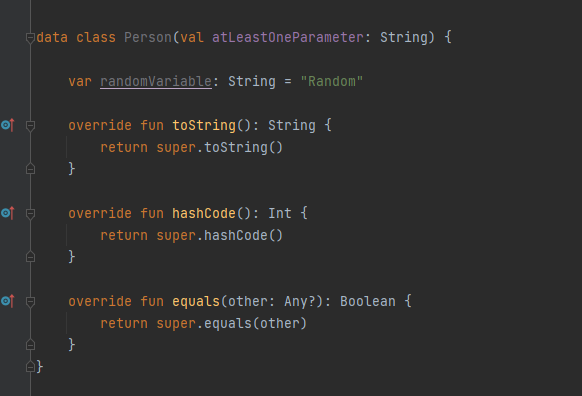The width and height of the screenshot is (582, 396).
Task: Click override gutter icon beside equals
Action: 7,301
